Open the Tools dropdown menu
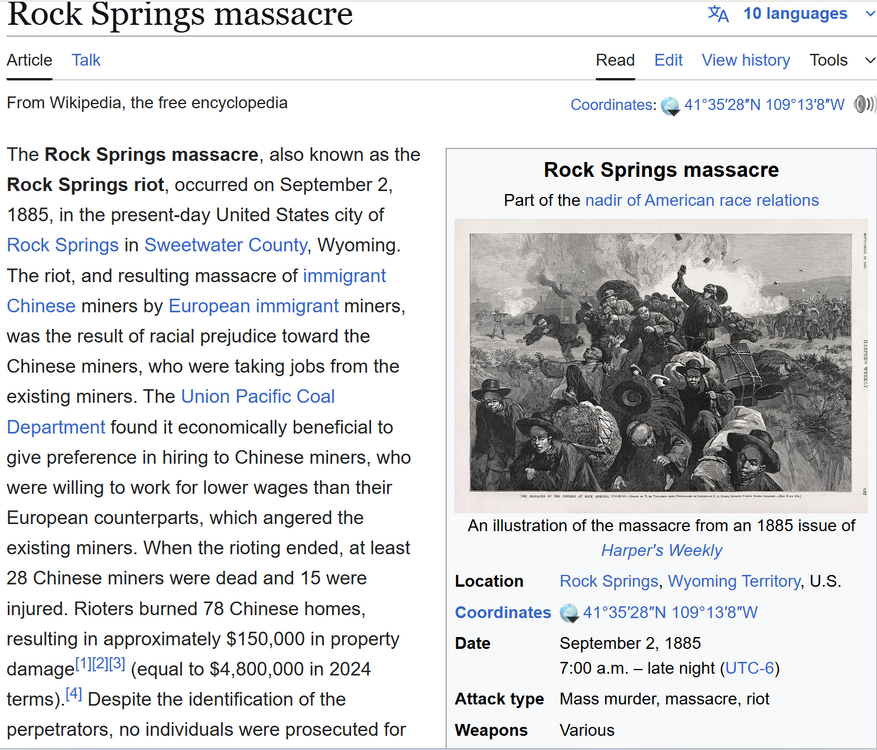Image resolution: width=877 pixels, height=750 pixels. [842, 60]
